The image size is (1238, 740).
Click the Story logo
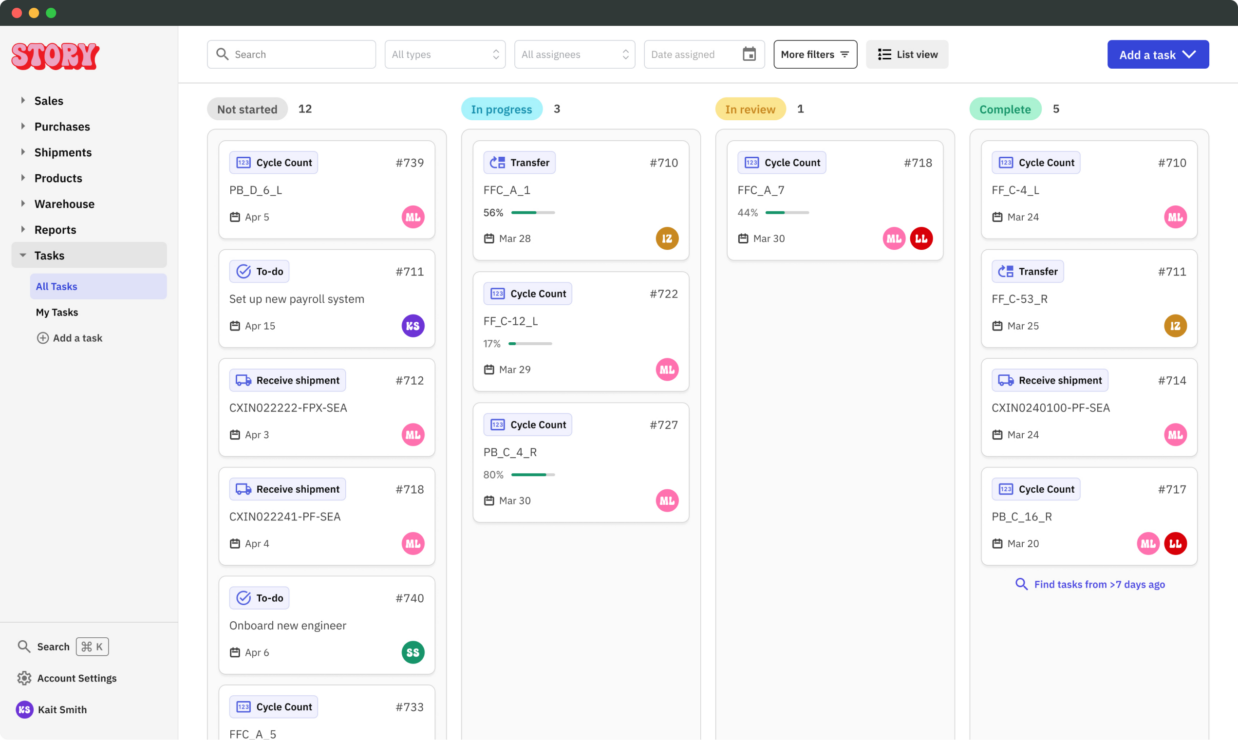(55, 56)
